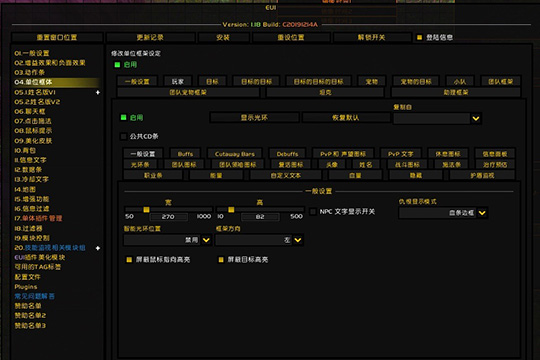Open the 光环条 sub-tab
The width and height of the screenshot is (540, 360).
(140, 165)
